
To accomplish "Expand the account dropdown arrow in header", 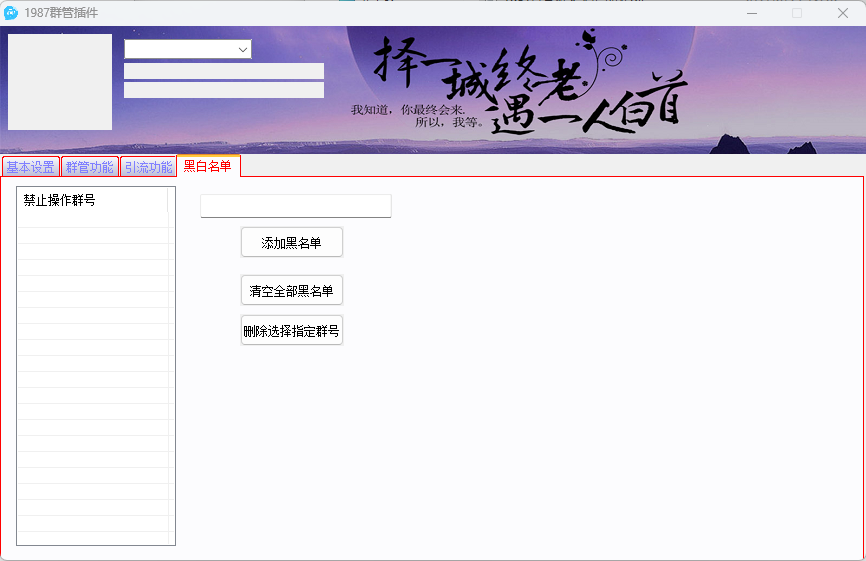I will 243,49.
